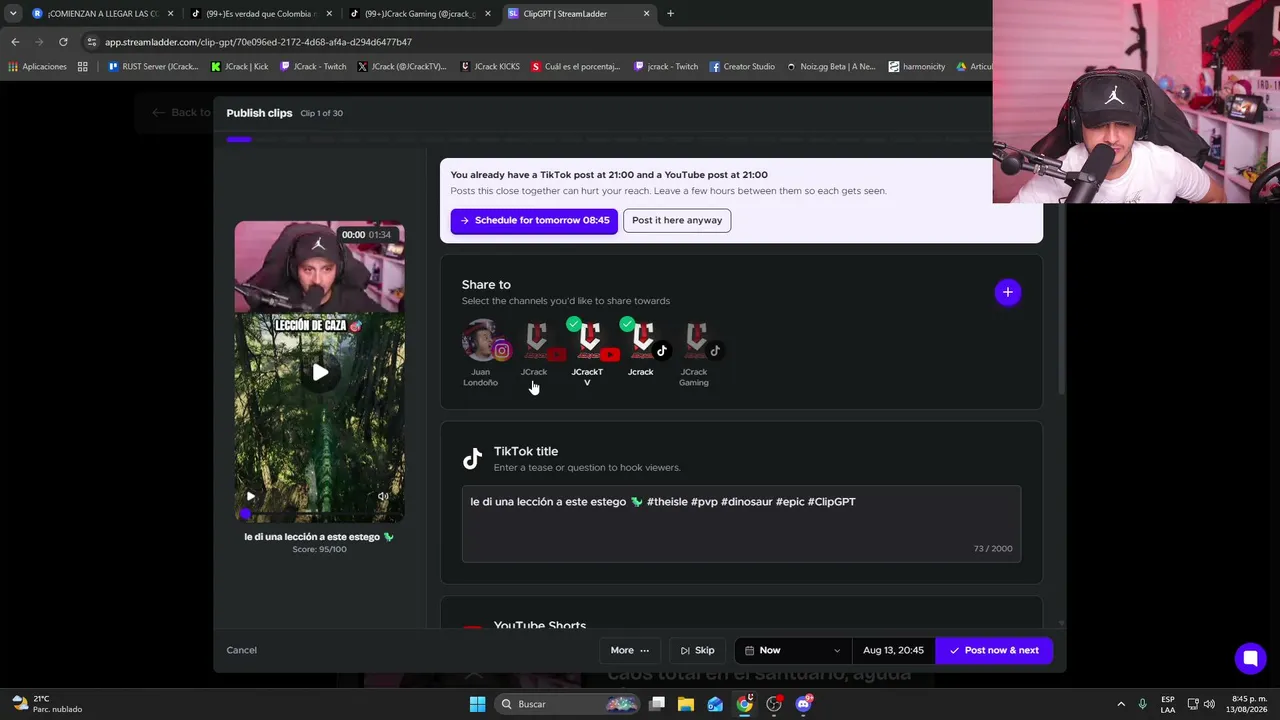Open the RUST Server bookmark
Screen dimensions: 1280x720
(152, 67)
